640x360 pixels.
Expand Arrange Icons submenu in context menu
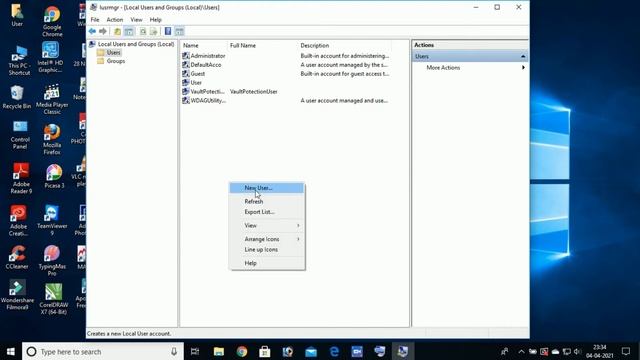point(267,239)
